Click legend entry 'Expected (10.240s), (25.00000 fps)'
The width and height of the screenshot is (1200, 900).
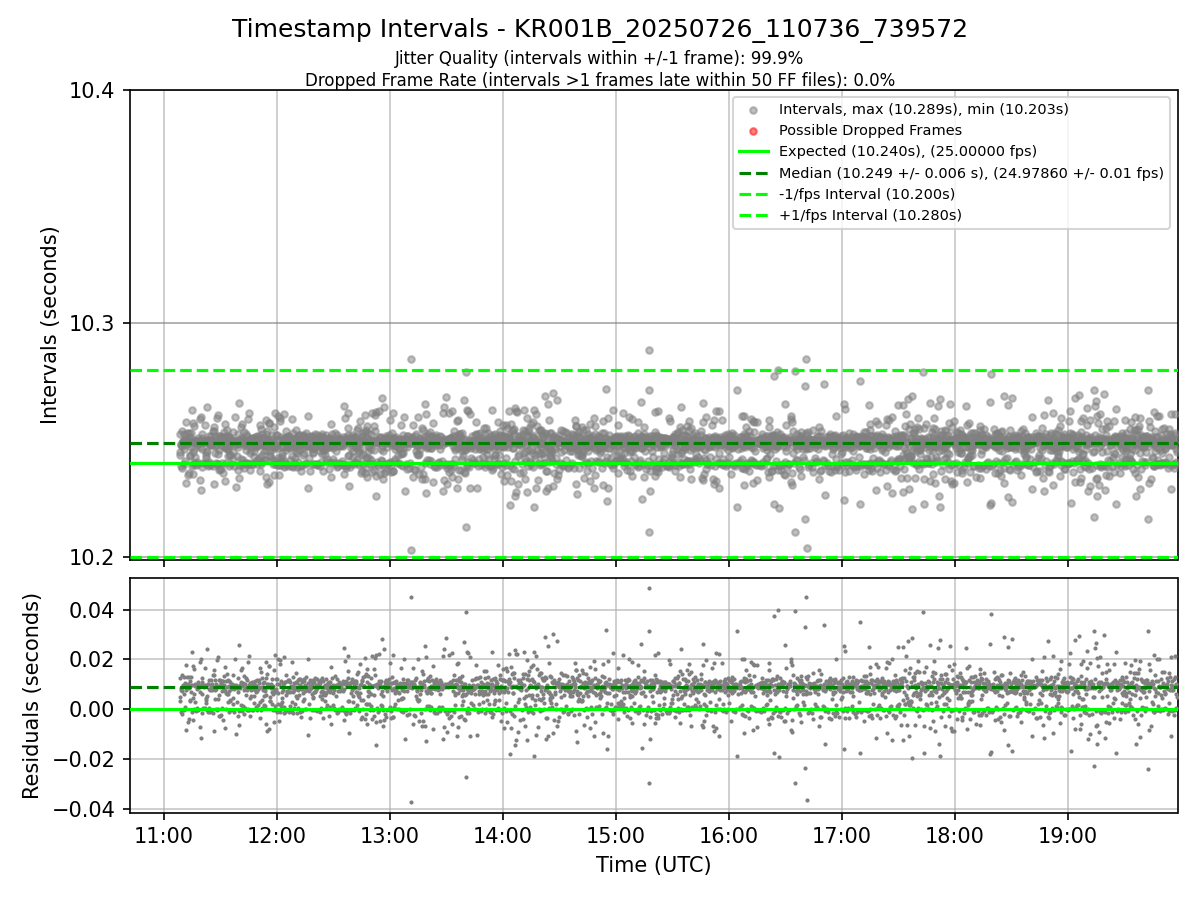coord(907,151)
